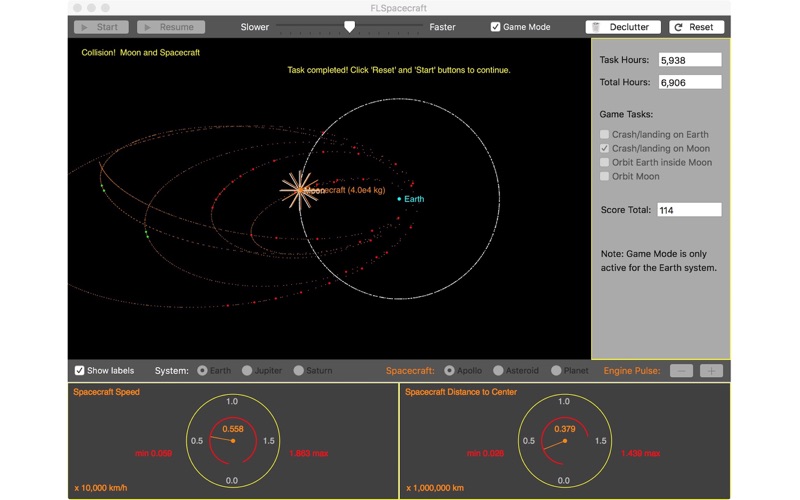Choose the Jupiter system option
The width and height of the screenshot is (800, 500).
pos(247,371)
